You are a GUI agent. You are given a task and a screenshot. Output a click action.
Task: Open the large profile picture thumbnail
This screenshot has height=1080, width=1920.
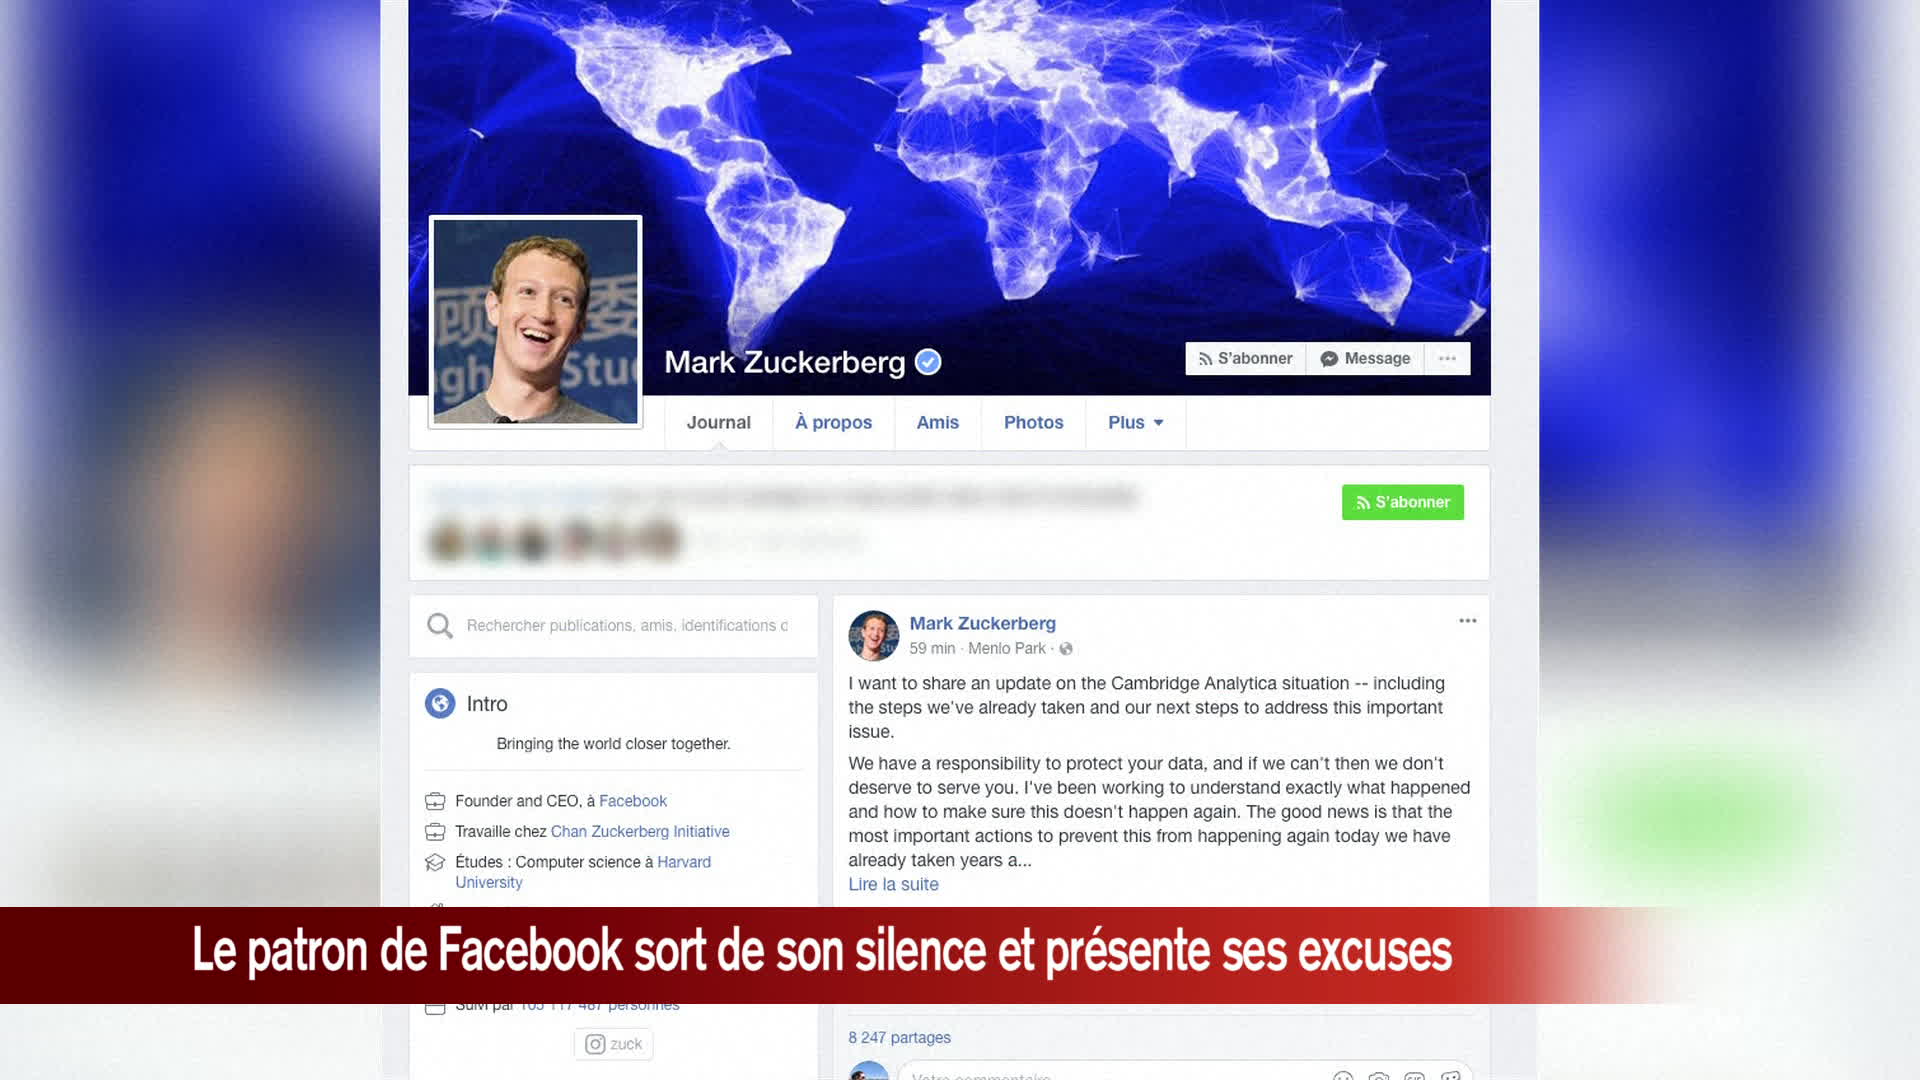click(535, 322)
